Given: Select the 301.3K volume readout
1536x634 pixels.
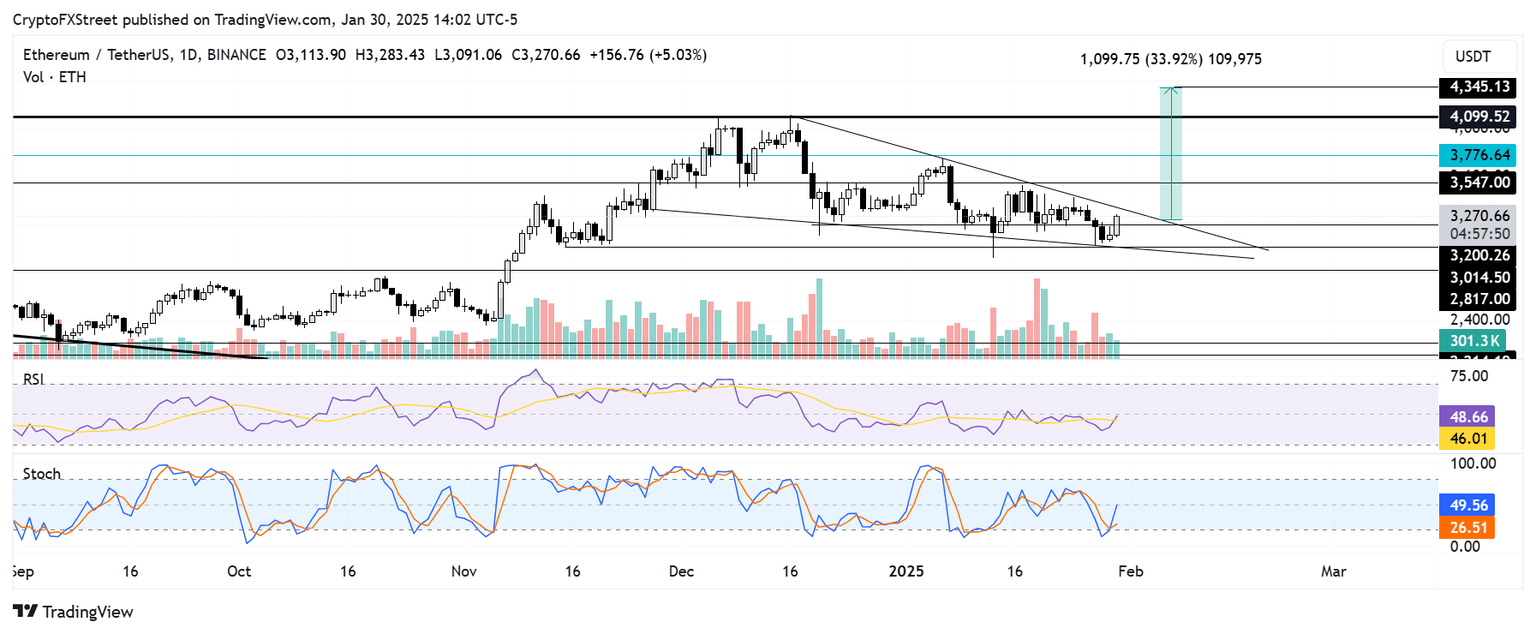Looking at the screenshot, I should tap(1477, 341).
